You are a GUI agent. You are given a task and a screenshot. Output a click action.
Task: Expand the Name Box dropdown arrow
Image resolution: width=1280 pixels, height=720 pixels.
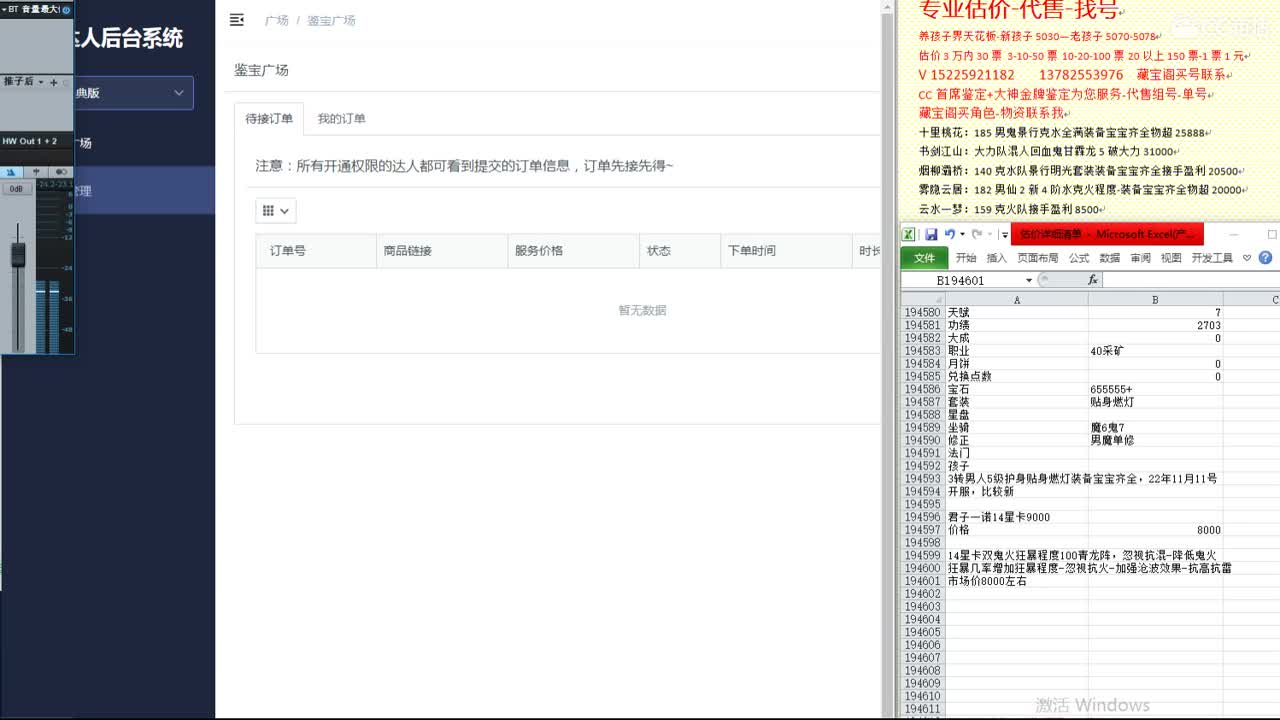coord(1029,281)
